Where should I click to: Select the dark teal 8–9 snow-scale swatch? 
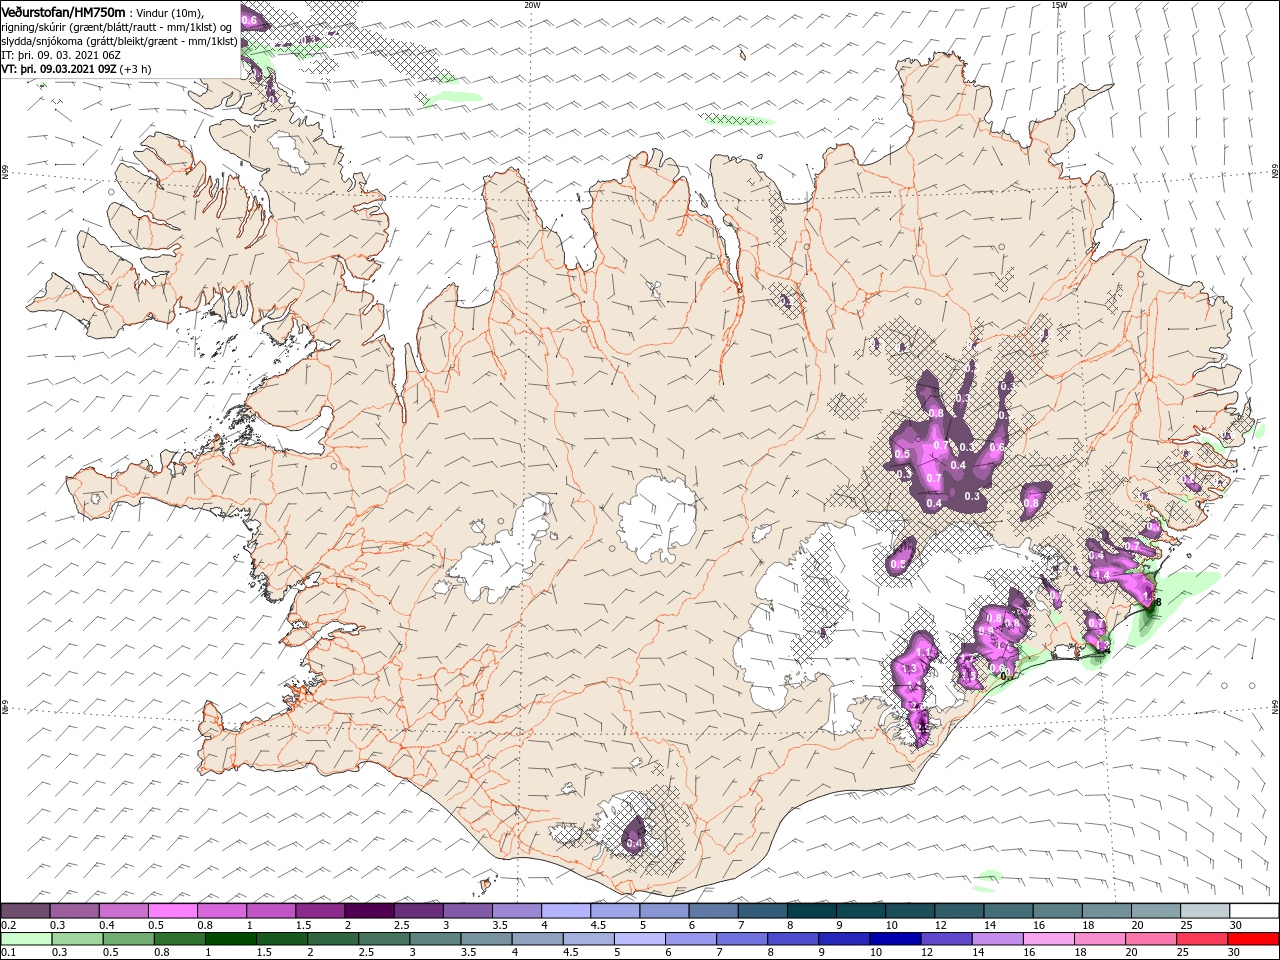pyautogui.click(x=812, y=911)
